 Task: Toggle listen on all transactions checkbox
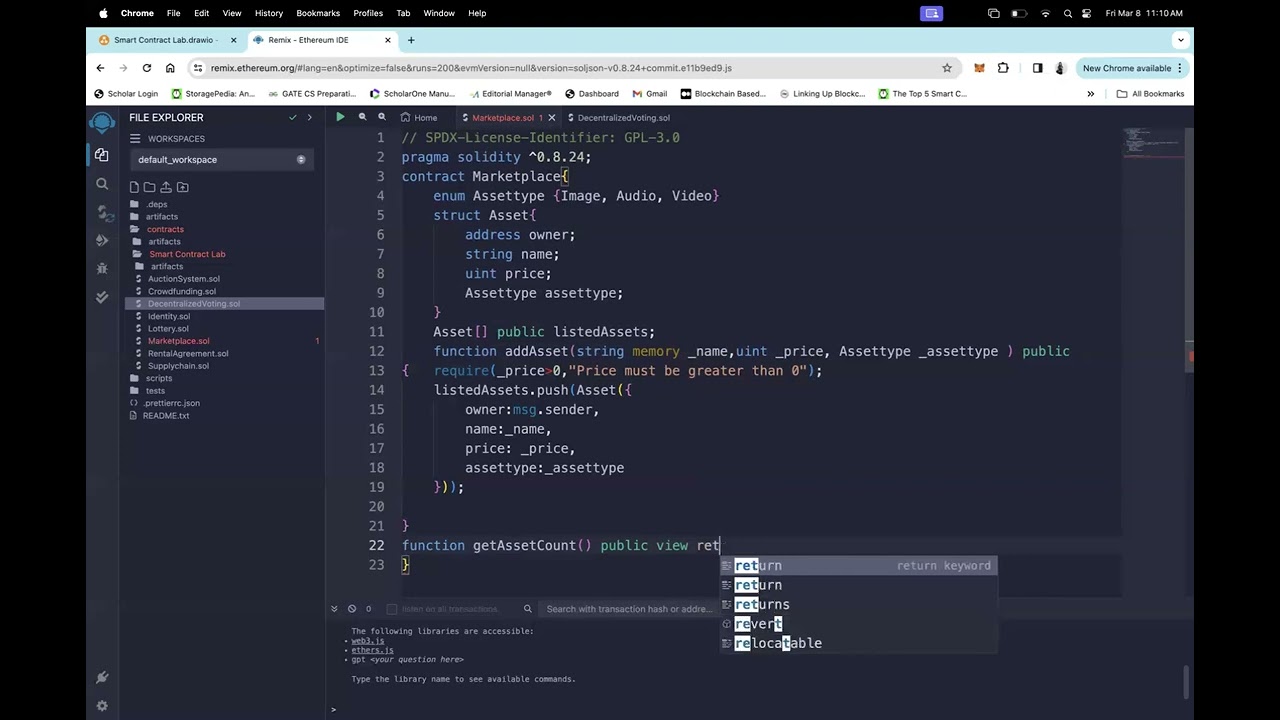click(393, 609)
